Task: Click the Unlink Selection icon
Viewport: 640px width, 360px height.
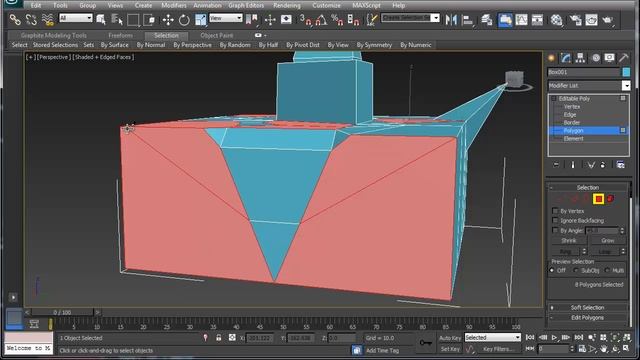Action: point(31,19)
